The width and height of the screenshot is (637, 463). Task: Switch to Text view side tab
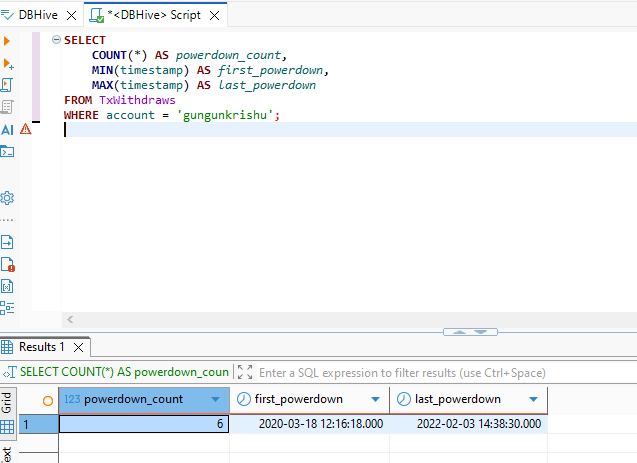(x=7, y=454)
